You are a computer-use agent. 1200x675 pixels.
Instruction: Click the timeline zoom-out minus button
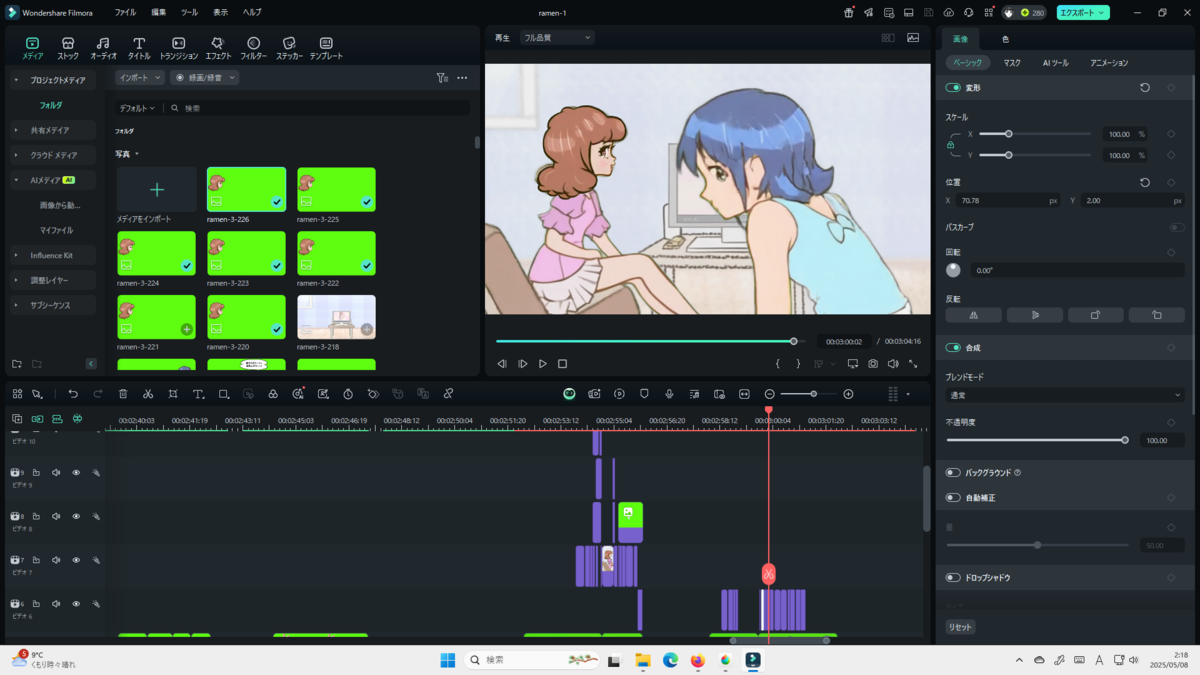[x=769, y=394]
